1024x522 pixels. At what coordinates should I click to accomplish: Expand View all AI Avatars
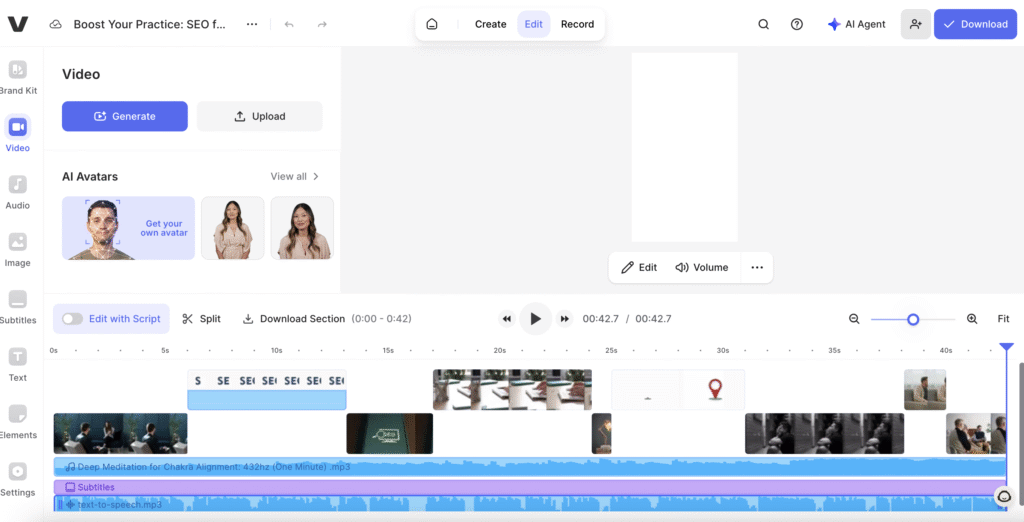[295, 176]
